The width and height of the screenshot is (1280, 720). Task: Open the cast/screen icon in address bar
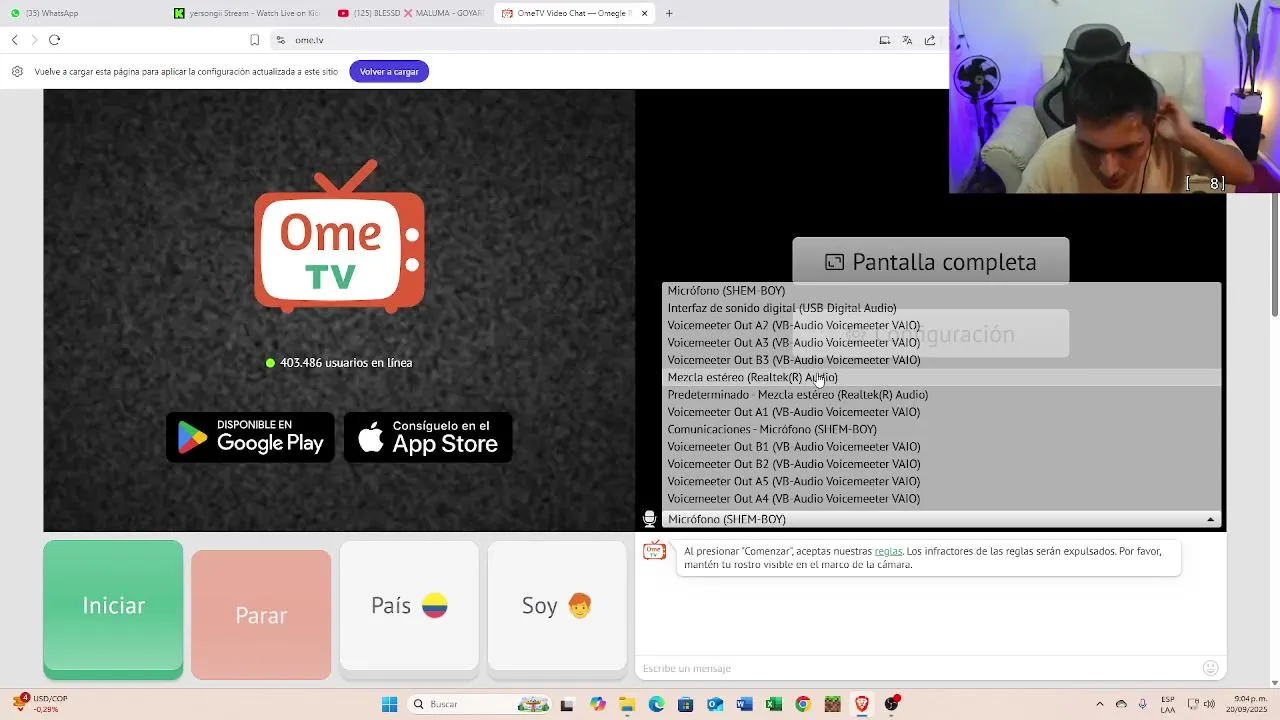[884, 40]
